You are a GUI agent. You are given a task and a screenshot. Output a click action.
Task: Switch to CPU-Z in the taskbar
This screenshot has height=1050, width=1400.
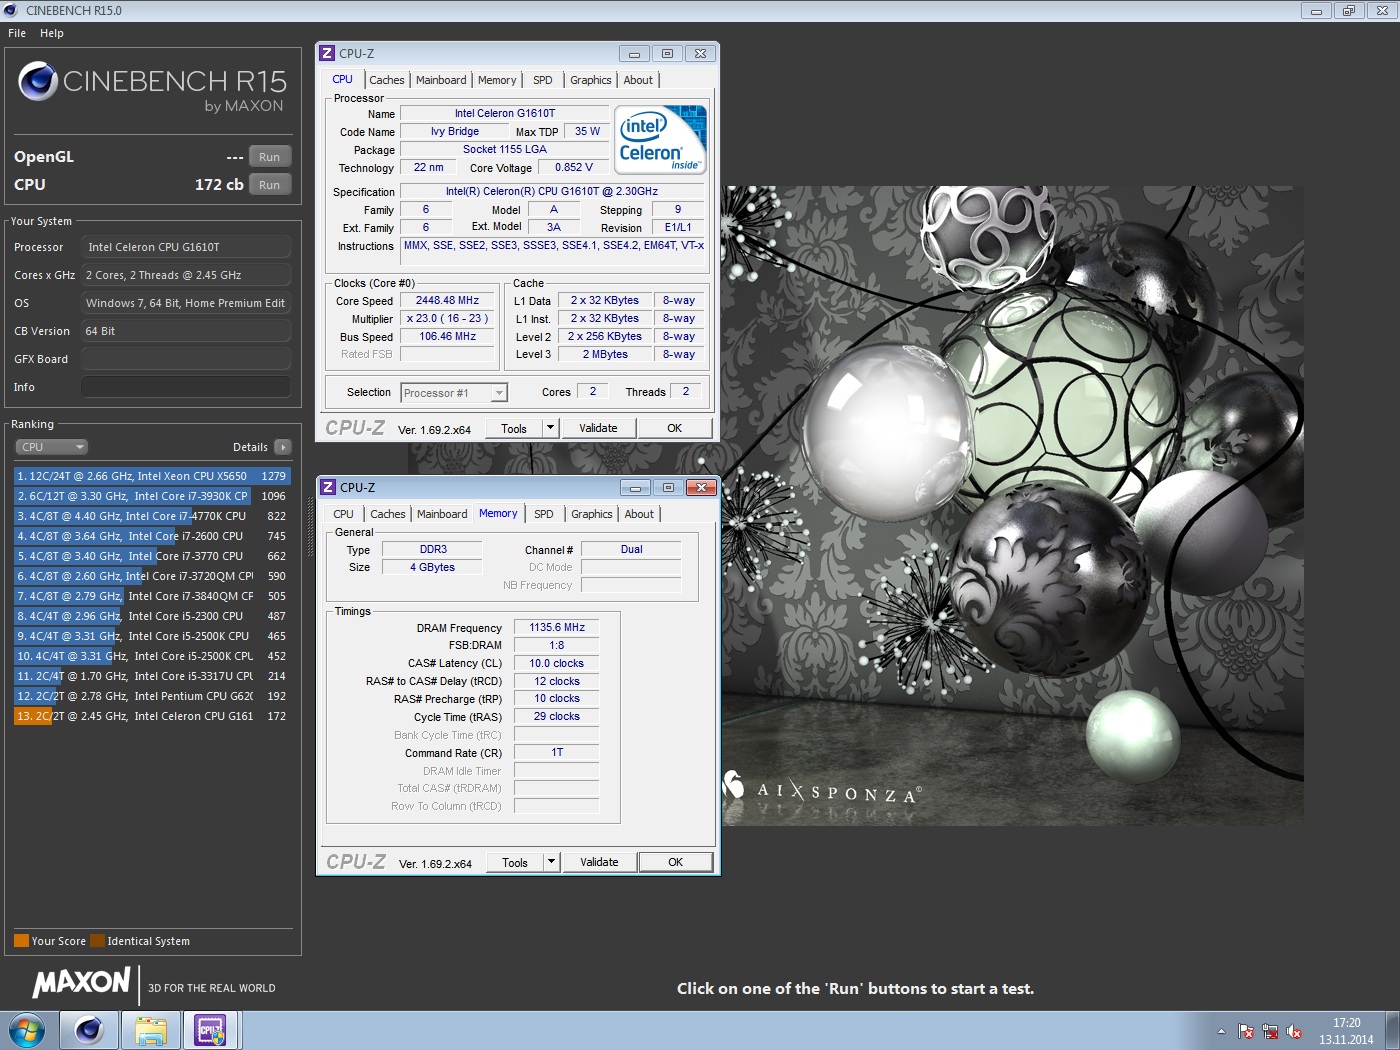[x=210, y=1030]
